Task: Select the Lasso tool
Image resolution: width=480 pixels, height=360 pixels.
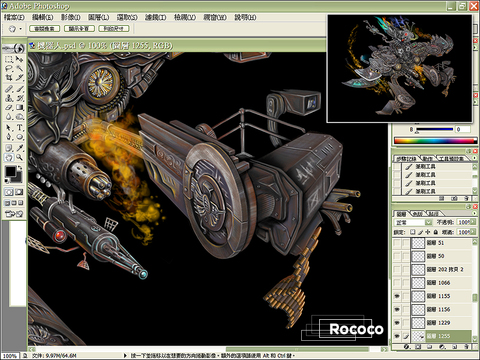Action: tap(9, 69)
